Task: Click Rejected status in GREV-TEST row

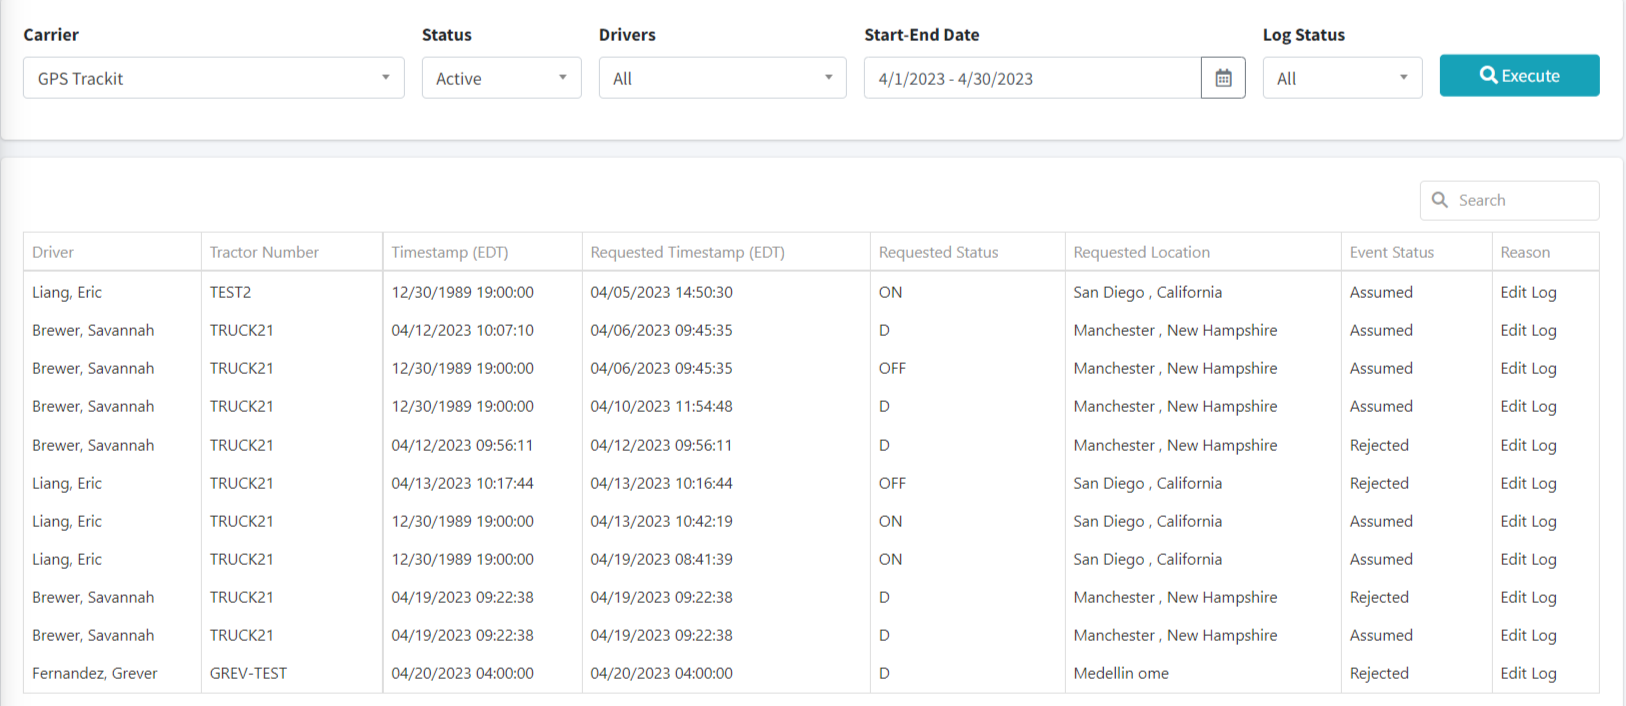Action: [x=1379, y=673]
